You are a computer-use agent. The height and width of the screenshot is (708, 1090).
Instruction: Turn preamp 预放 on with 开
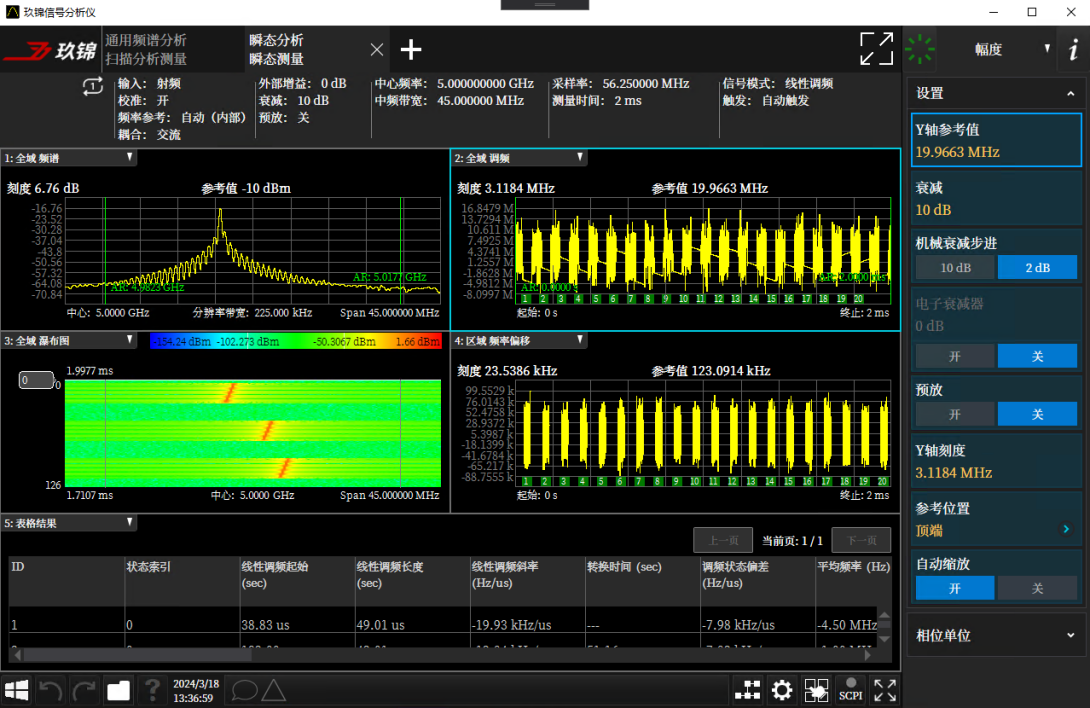[x=955, y=415]
